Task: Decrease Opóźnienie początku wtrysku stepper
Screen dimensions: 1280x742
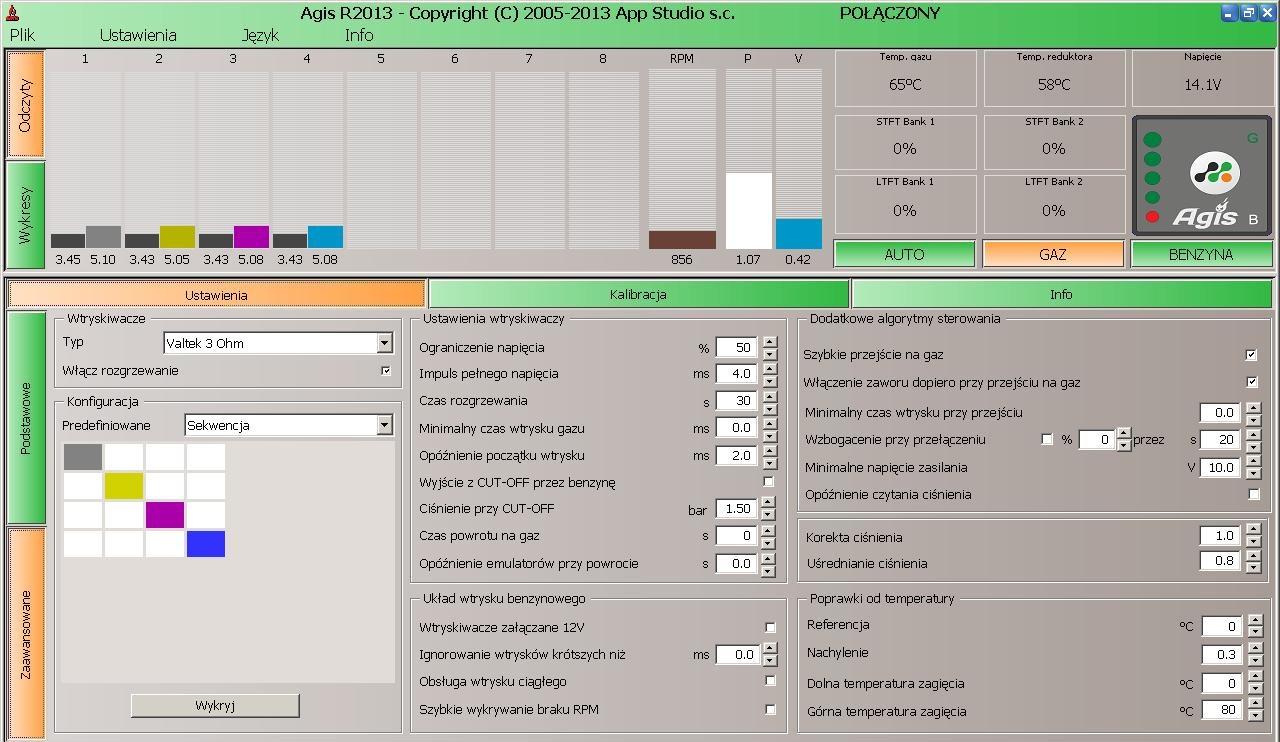Action: pos(769,462)
